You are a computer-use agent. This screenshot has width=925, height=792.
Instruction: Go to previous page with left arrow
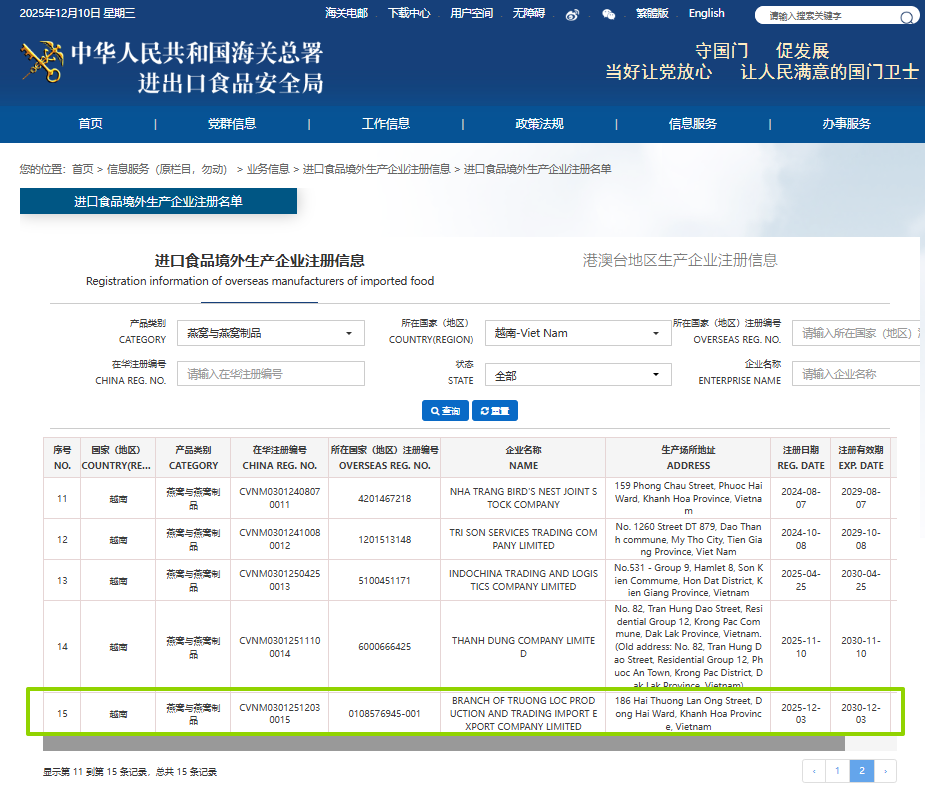(x=814, y=771)
